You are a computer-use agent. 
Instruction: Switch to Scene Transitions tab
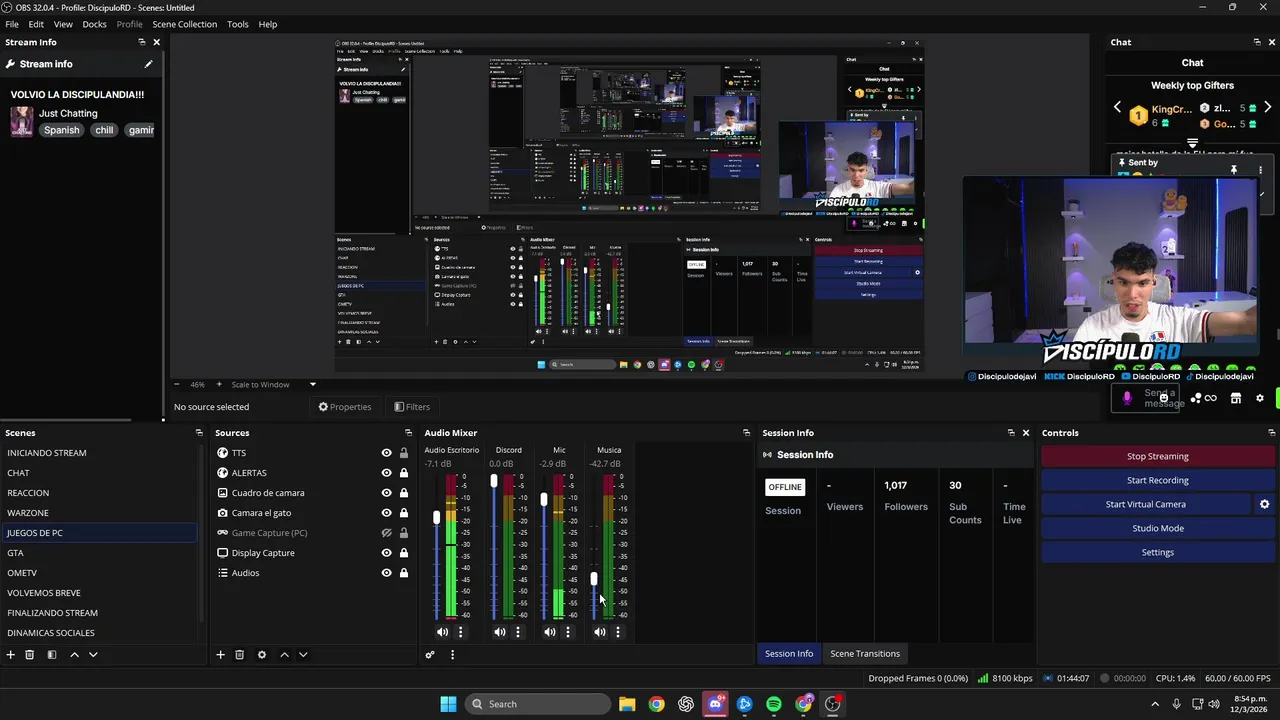coord(865,654)
